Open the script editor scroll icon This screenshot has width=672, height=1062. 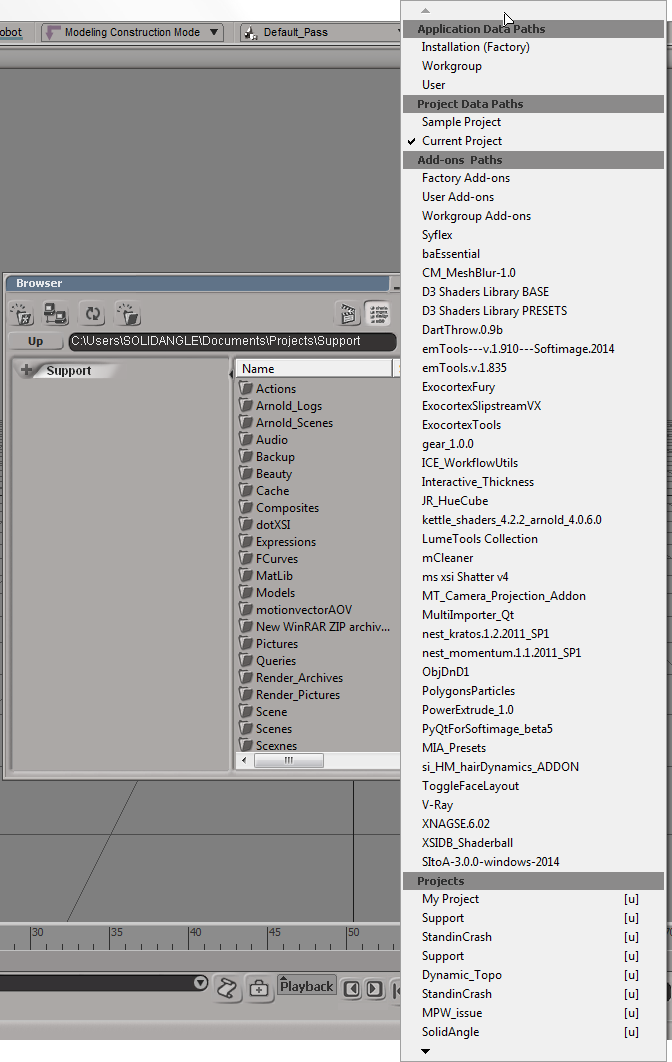coord(229,988)
